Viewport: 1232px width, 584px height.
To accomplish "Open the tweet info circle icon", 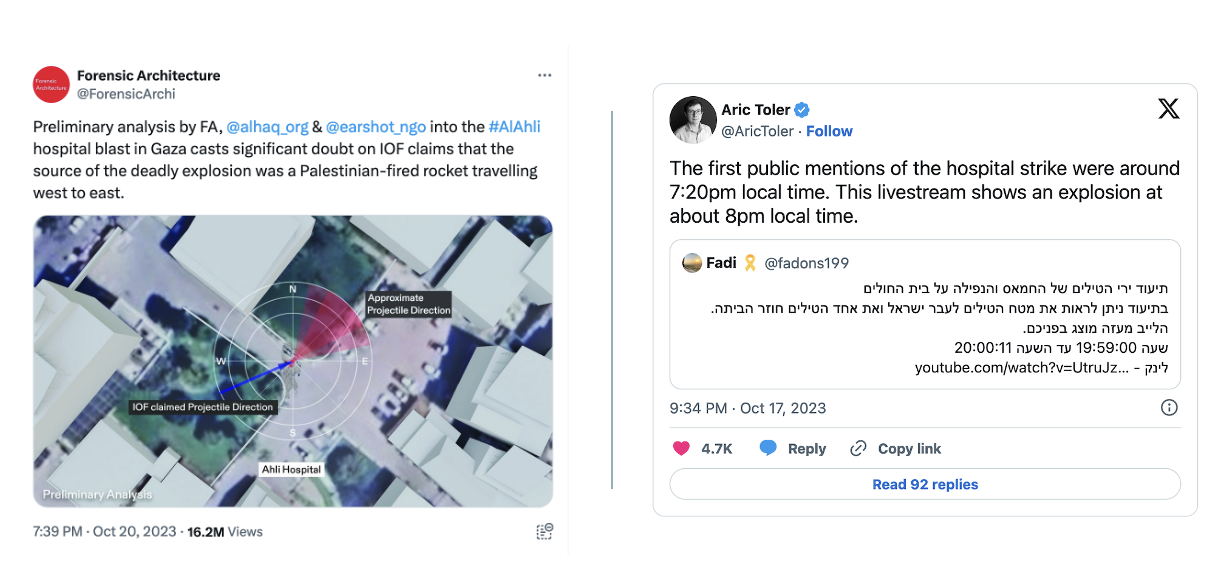I will click(1168, 408).
